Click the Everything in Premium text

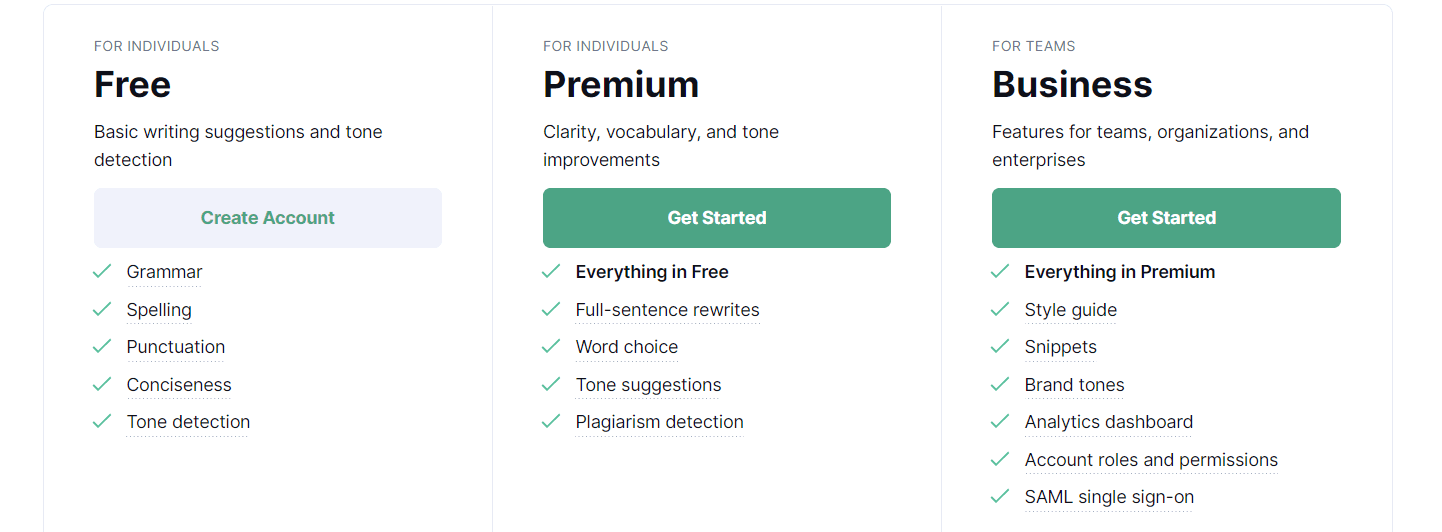[x=1119, y=272]
